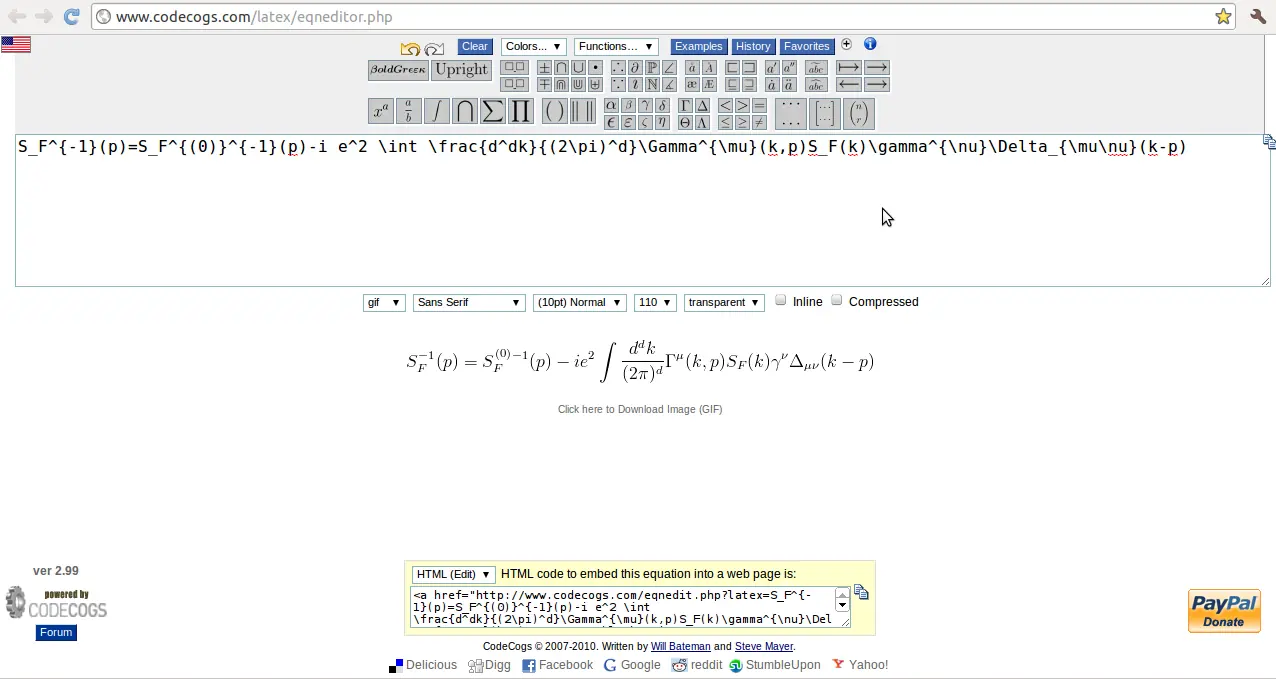Open the Sans Serif font dropdown

coord(469,302)
